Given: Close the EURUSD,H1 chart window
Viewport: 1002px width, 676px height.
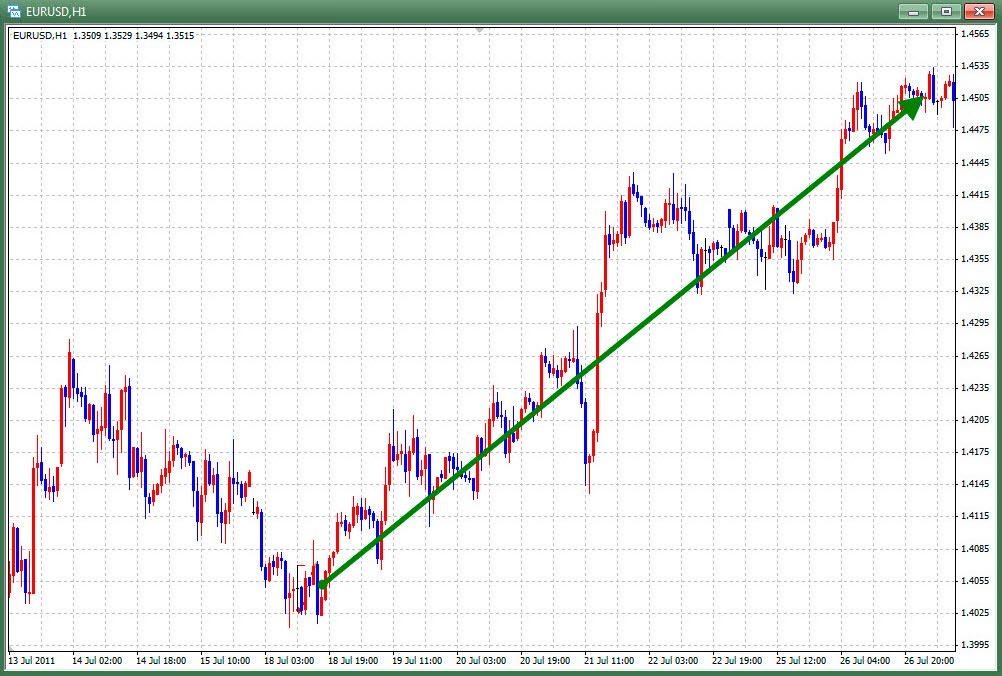Looking at the screenshot, I should tap(976, 11).
